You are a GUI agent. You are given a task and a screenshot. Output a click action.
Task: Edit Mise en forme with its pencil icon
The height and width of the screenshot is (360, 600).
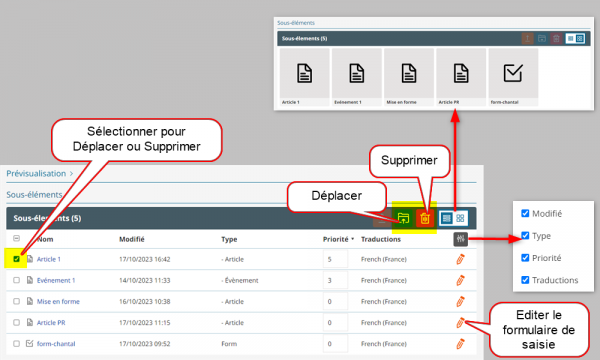(x=460, y=301)
